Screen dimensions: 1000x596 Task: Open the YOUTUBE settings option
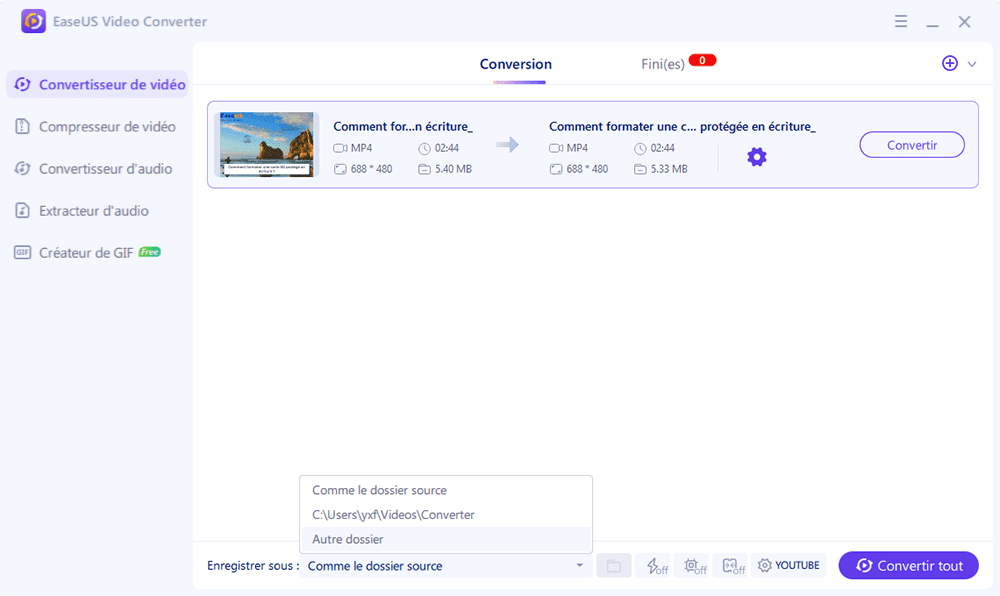789,565
